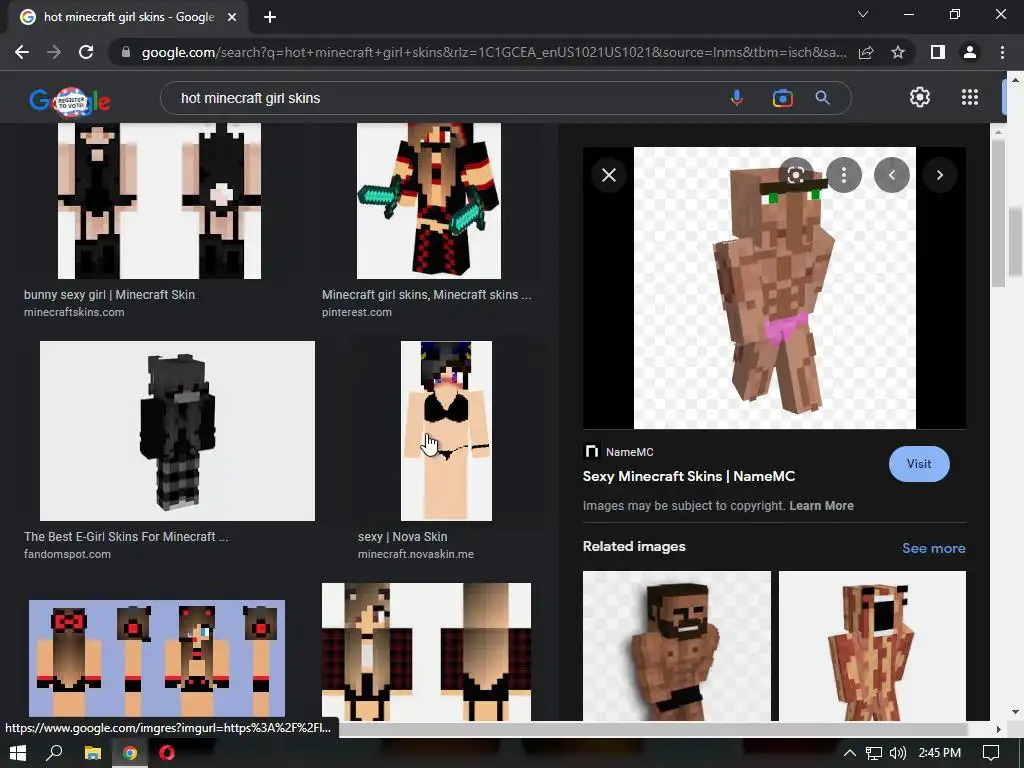Click the magnifier search button

tap(823, 98)
